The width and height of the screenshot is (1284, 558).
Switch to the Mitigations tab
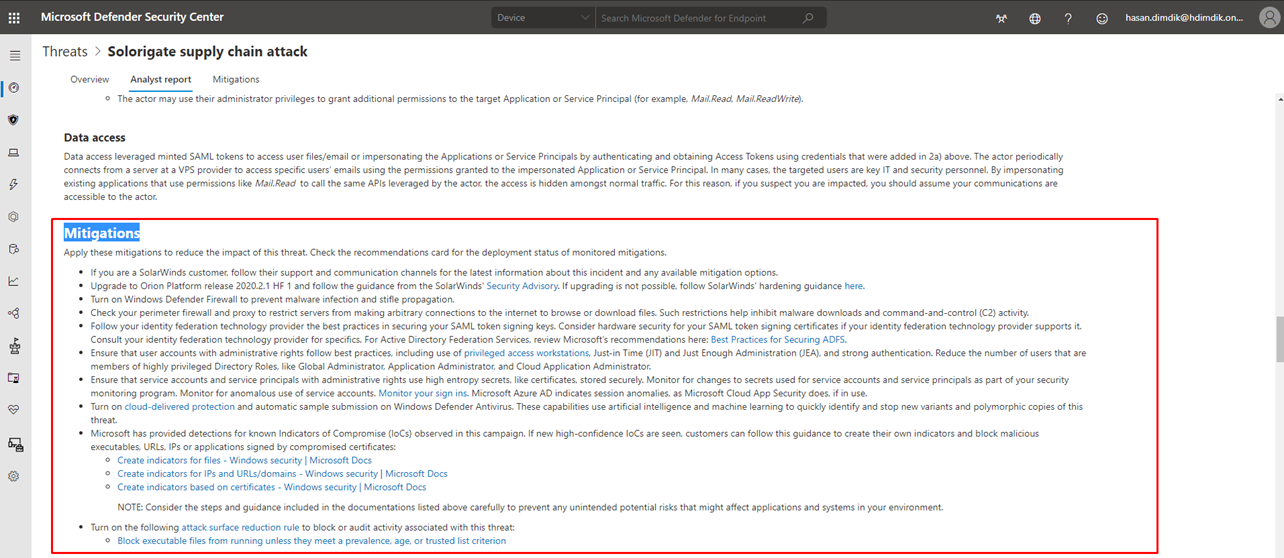236,79
